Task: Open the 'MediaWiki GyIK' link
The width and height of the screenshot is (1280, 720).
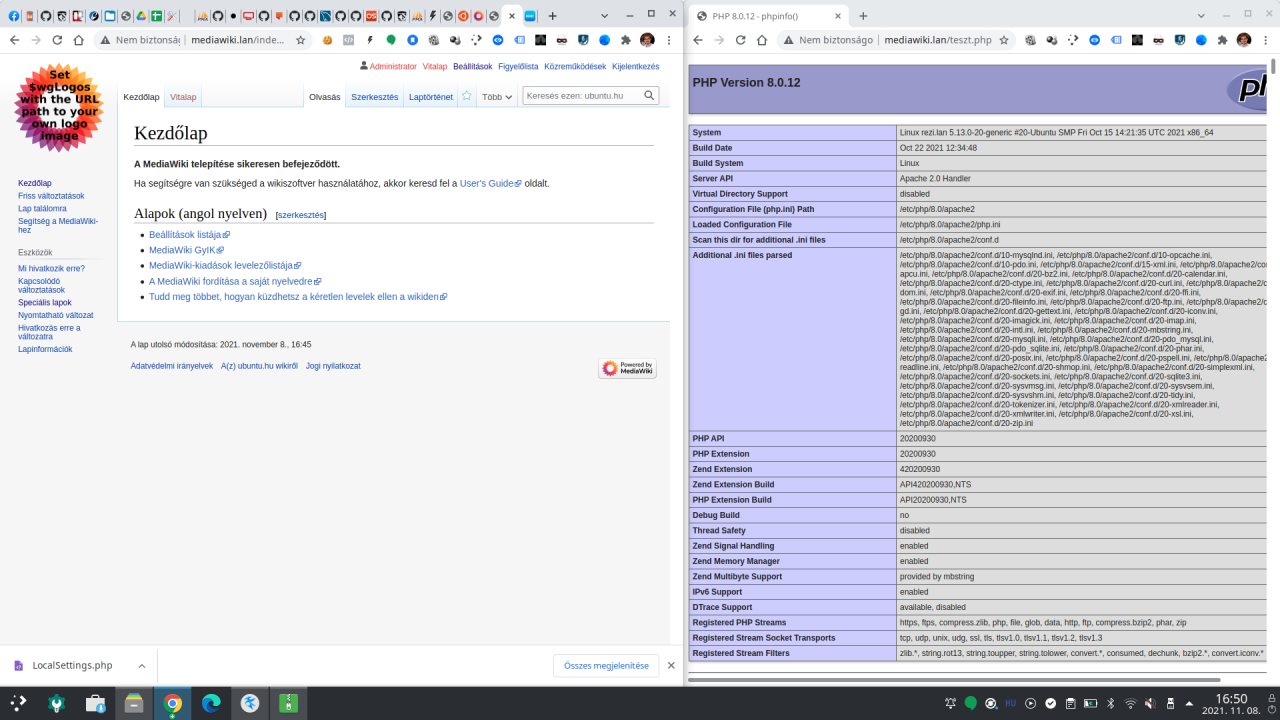Action: 186,250
